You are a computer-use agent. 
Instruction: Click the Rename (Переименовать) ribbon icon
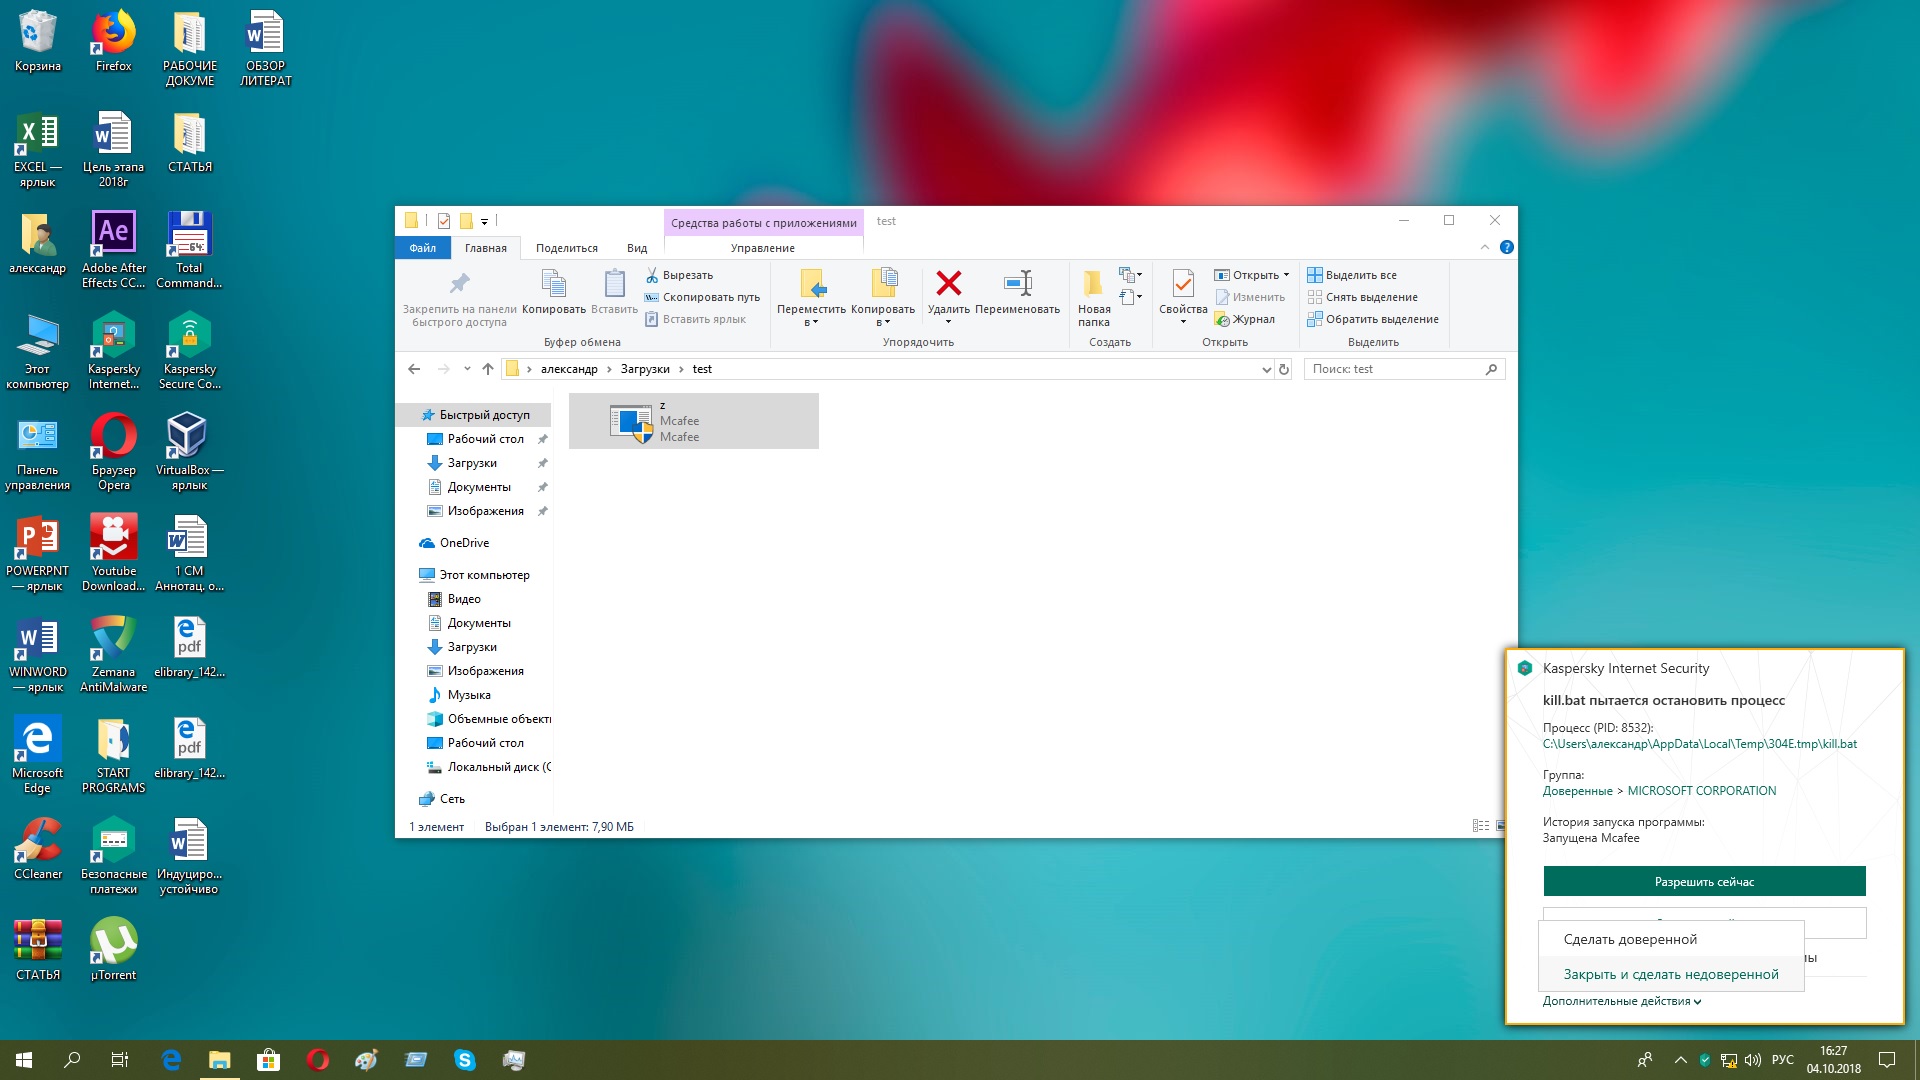click(x=1017, y=284)
